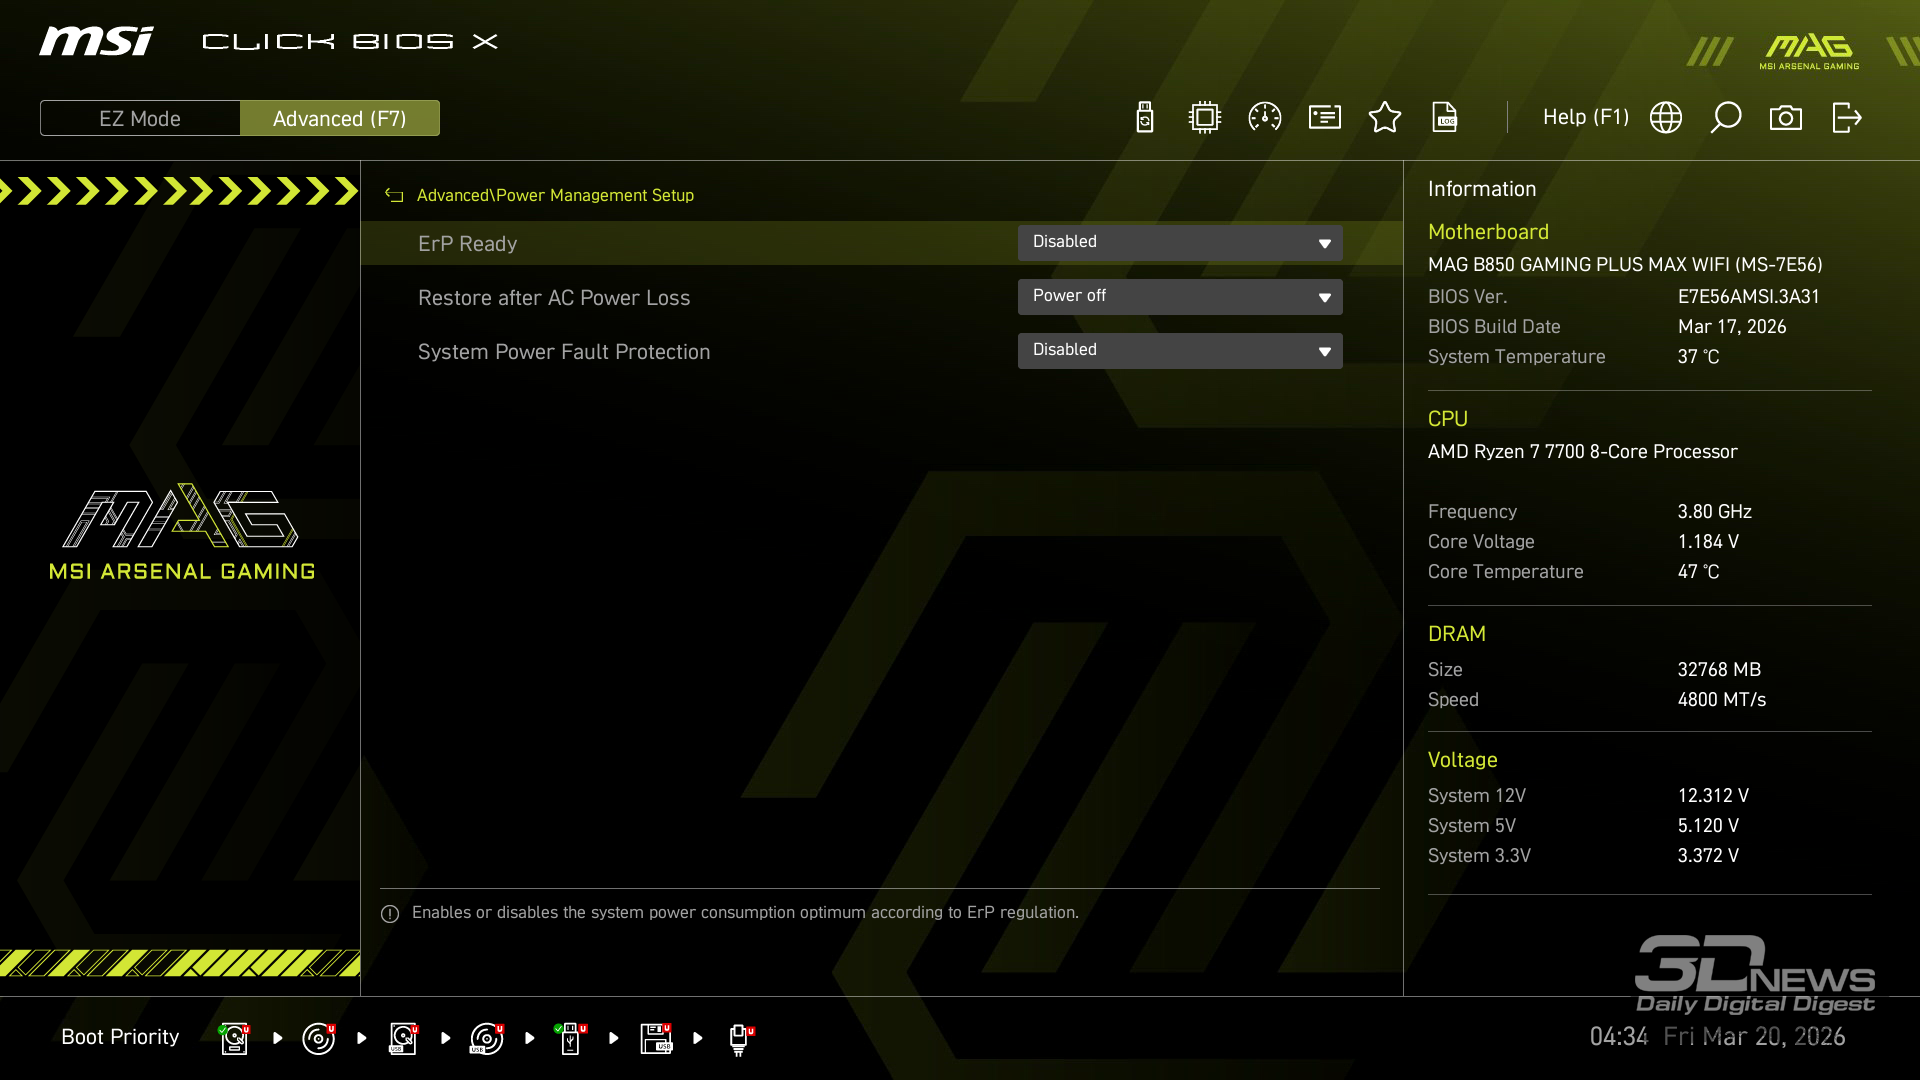Click the Help (F1) button
Screen dimensions: 1920x1080
click(1586, 118)
